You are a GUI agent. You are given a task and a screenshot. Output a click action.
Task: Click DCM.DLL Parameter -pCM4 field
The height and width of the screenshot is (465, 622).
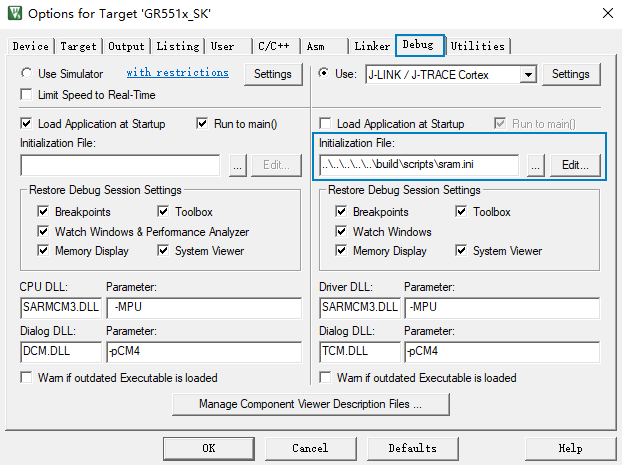204,352
